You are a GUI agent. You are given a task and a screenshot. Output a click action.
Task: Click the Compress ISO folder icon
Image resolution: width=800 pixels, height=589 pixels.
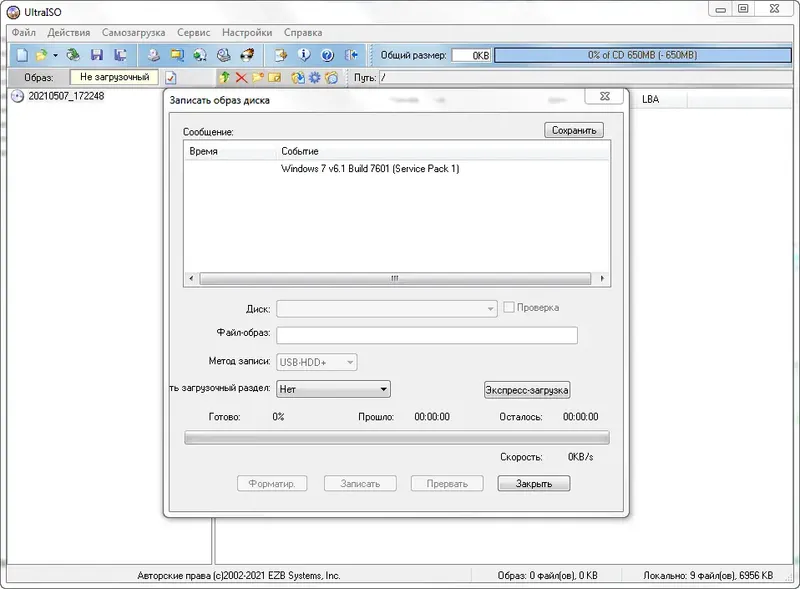tap(177, 55)
